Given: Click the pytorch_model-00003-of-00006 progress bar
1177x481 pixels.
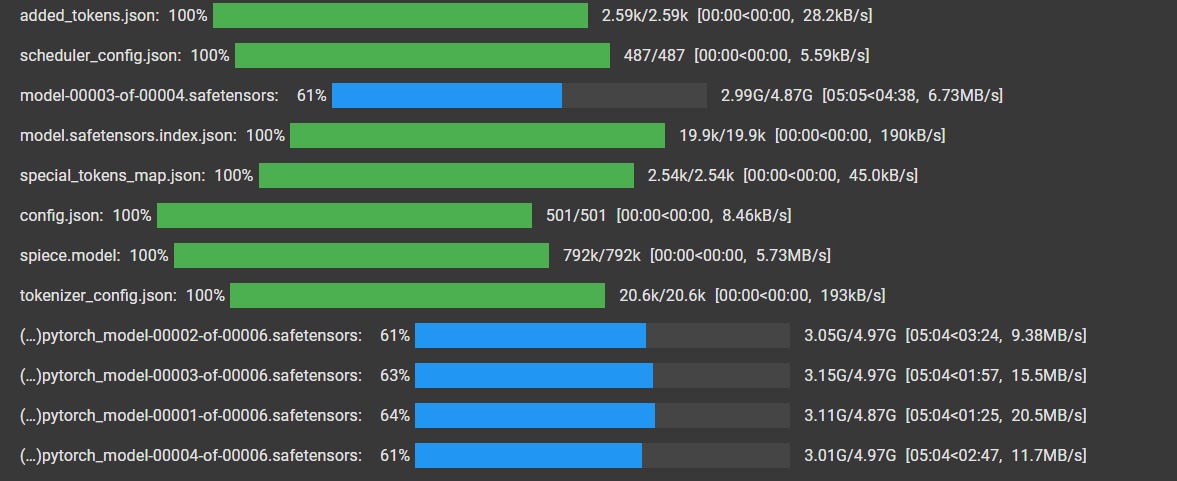Looking at the screenshot, I should pyautogui.click(x=602, y=375).
